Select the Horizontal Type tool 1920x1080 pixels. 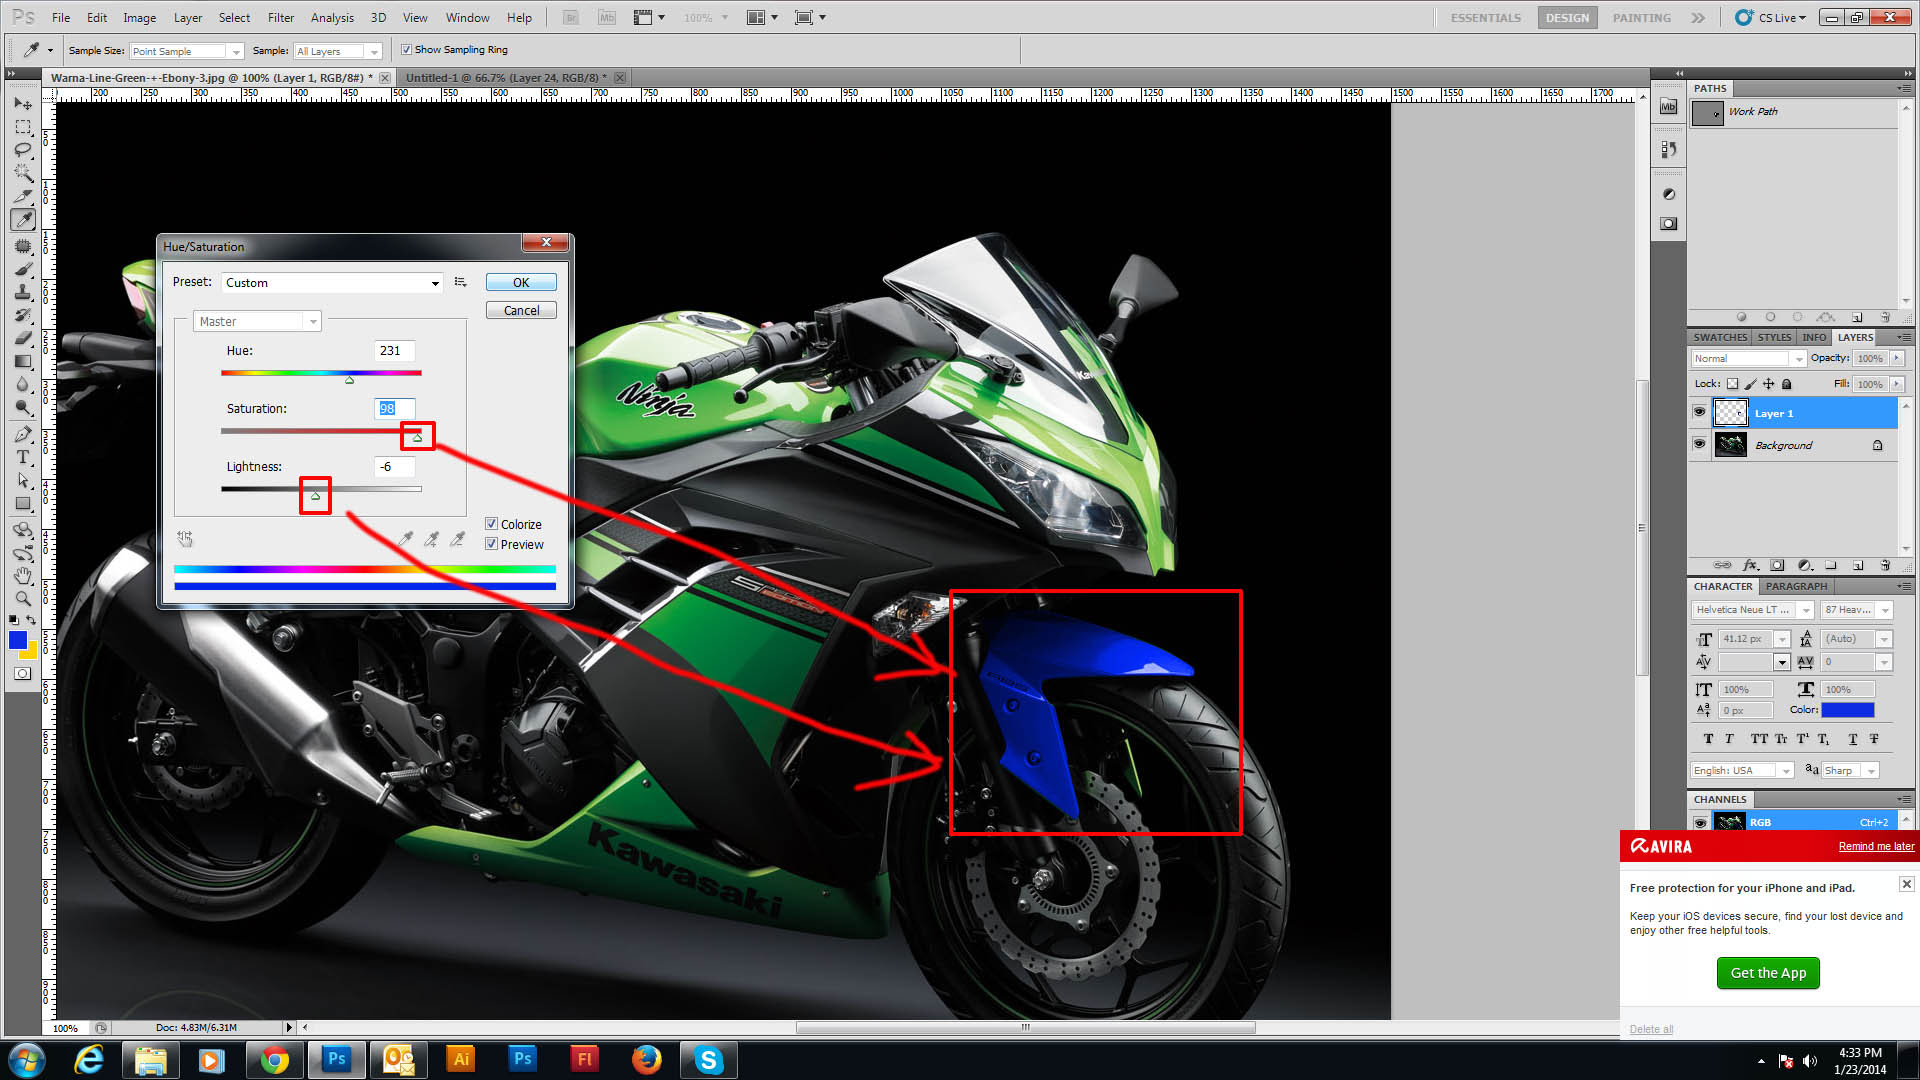coord(23,457)
